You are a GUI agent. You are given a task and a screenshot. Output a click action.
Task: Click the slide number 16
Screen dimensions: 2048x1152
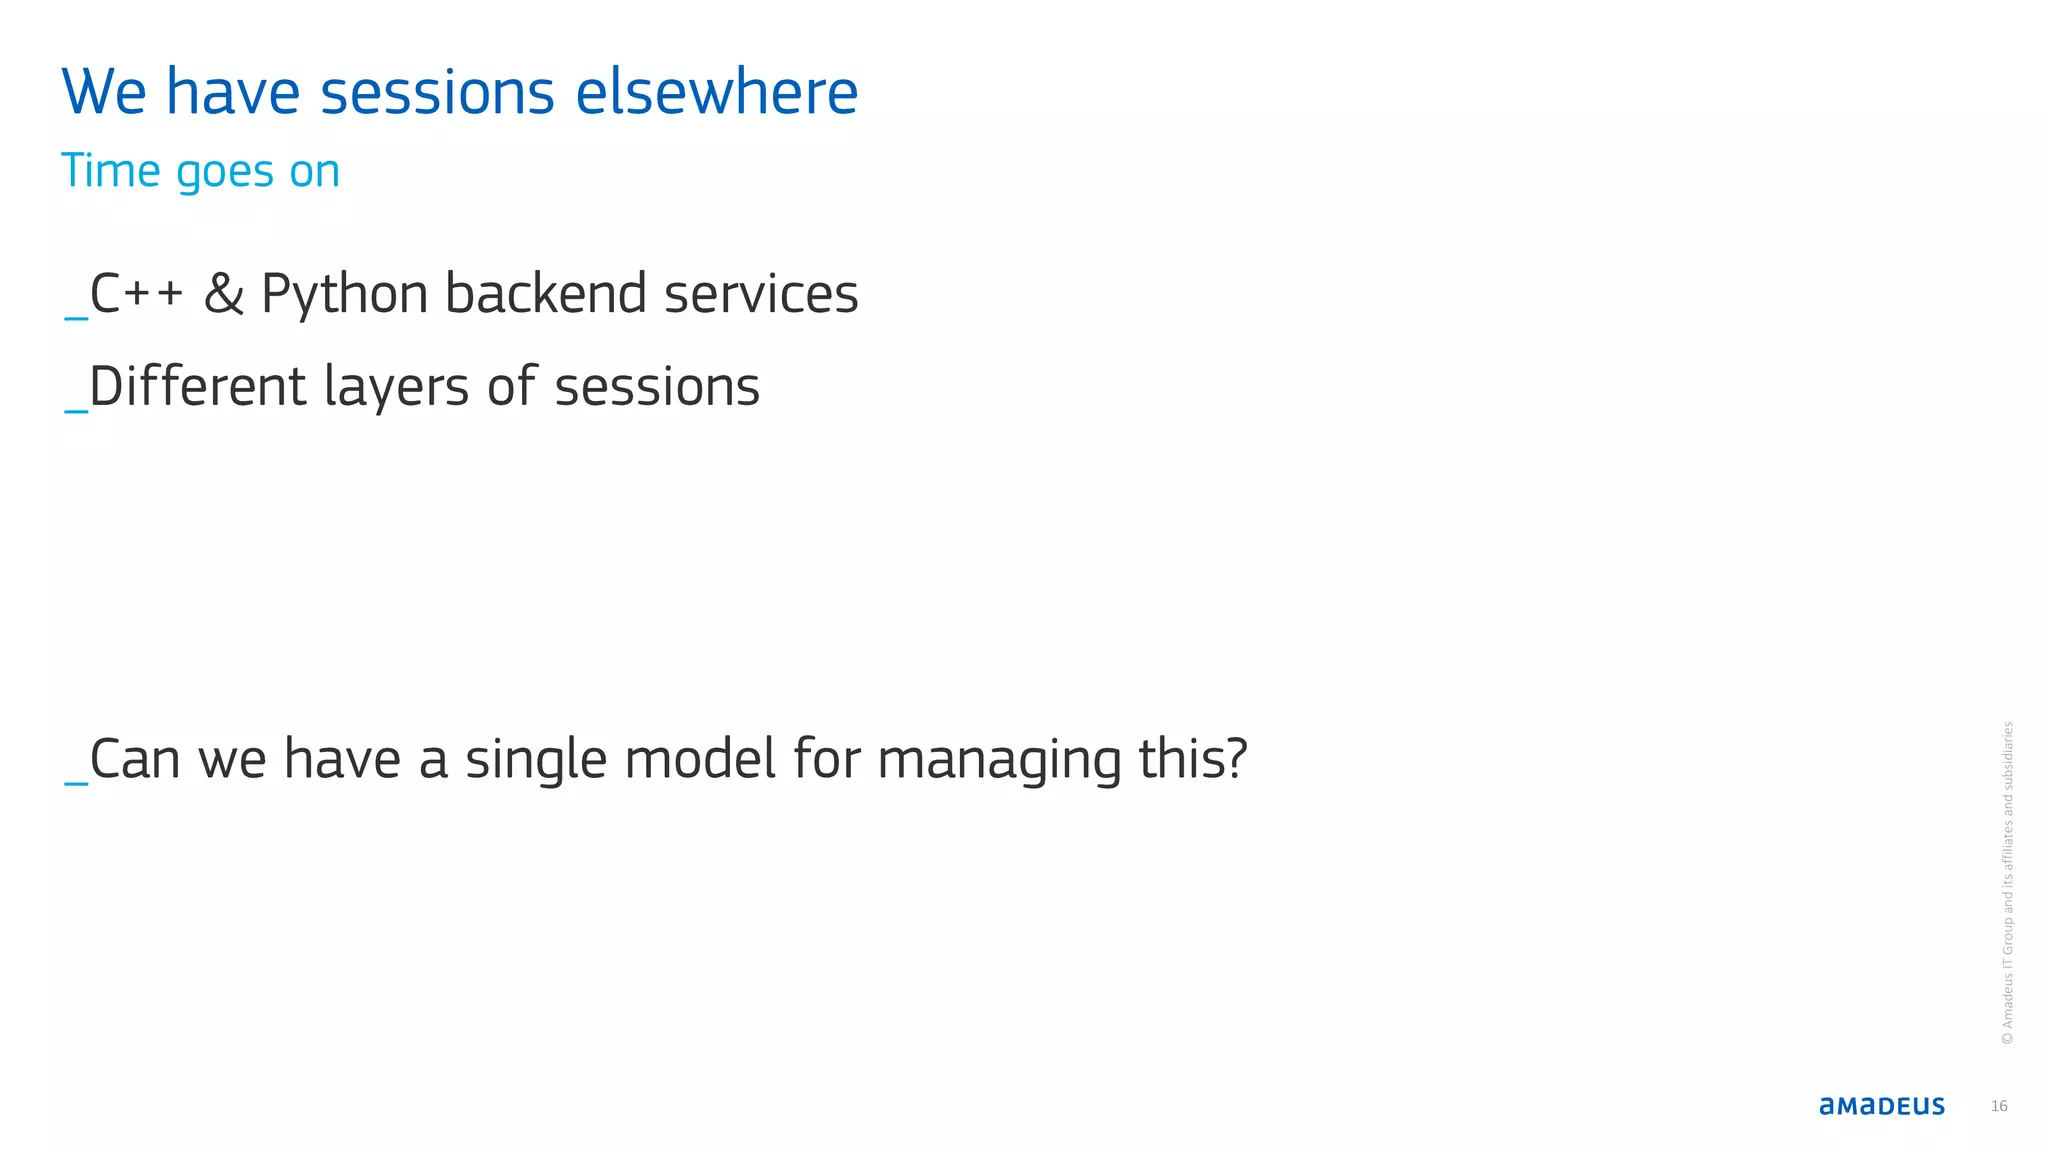[1999, 1106]
